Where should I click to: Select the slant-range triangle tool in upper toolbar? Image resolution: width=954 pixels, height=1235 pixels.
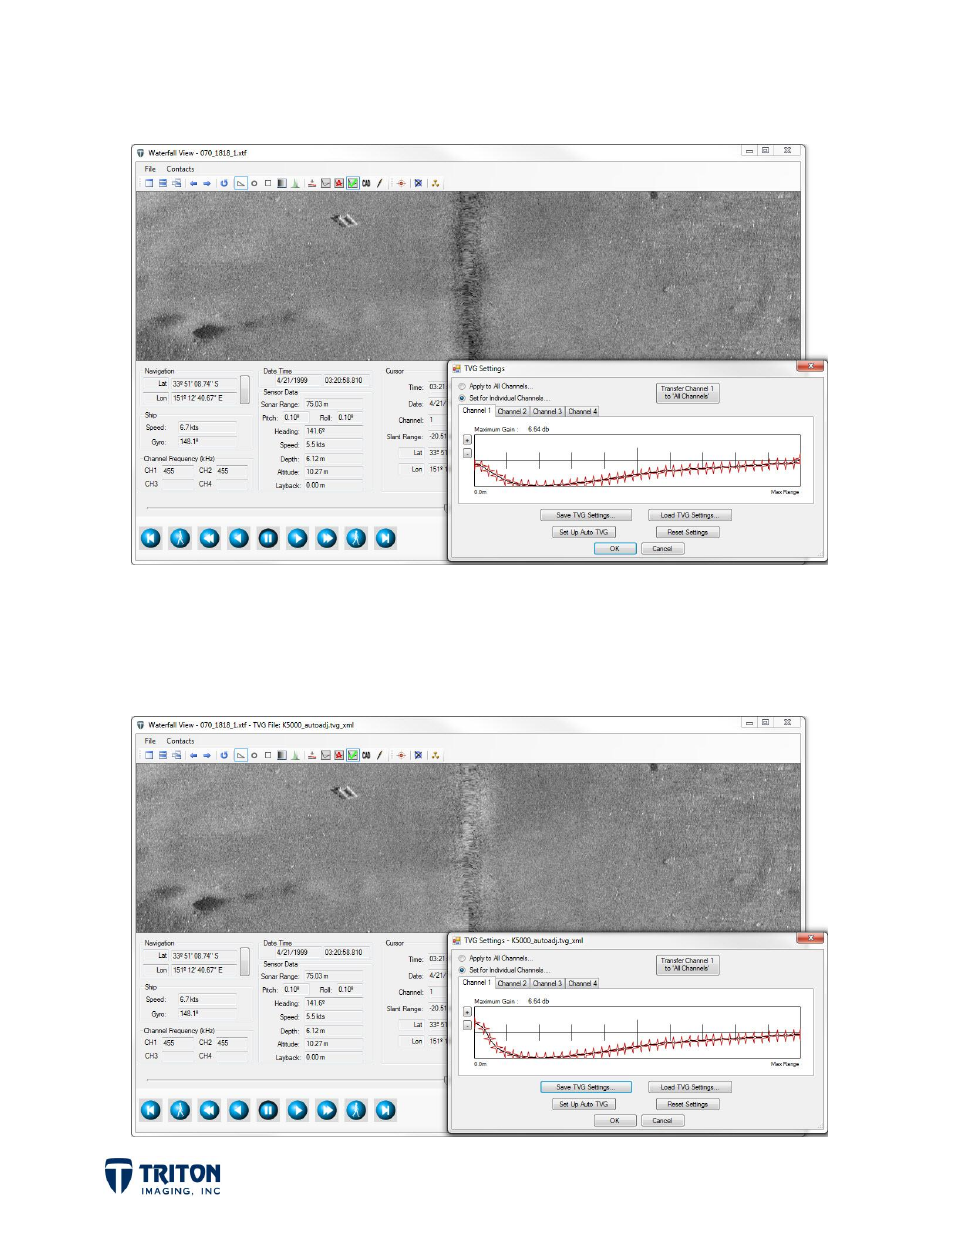241,183
